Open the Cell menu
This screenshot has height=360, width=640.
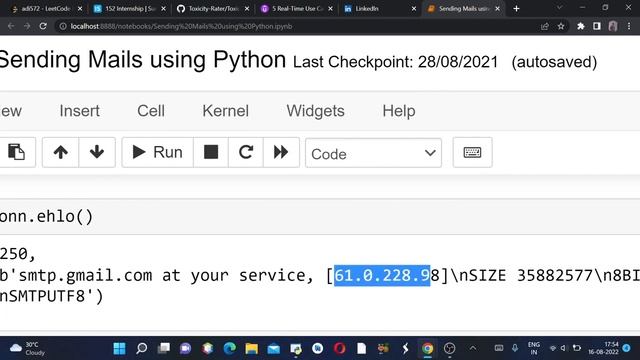(151, 111)
